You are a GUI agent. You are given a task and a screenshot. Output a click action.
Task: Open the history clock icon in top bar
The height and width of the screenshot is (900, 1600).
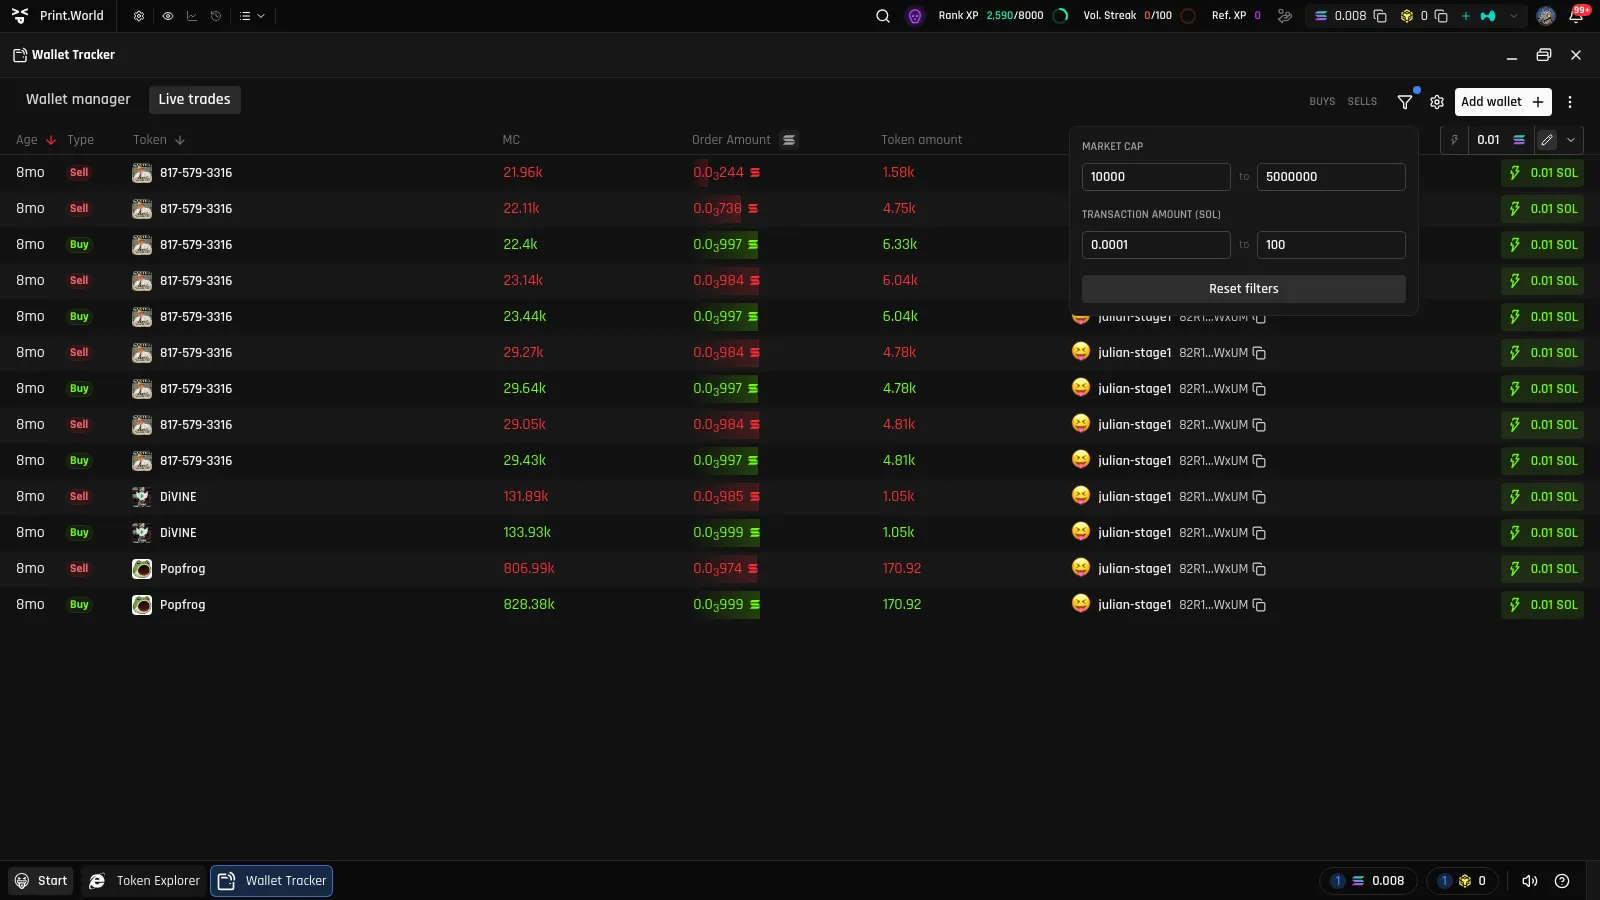[216, 16]
